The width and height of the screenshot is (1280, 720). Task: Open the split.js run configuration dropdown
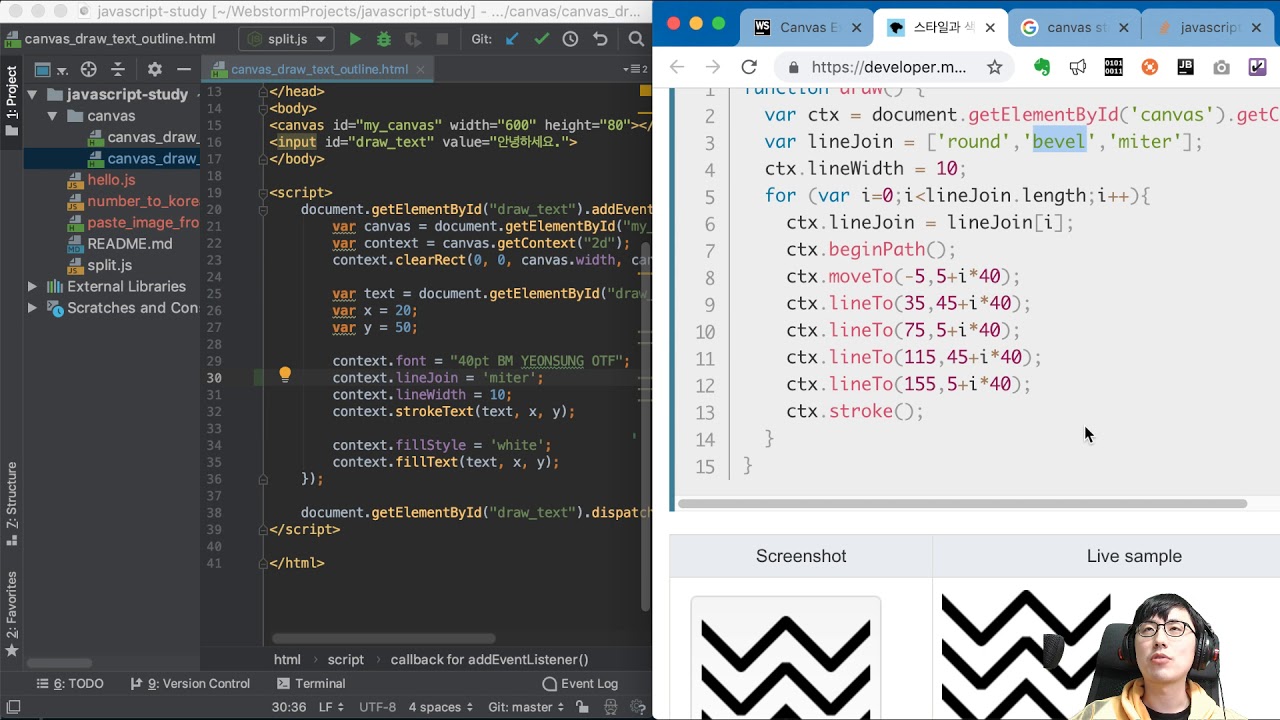coord(287,39)
